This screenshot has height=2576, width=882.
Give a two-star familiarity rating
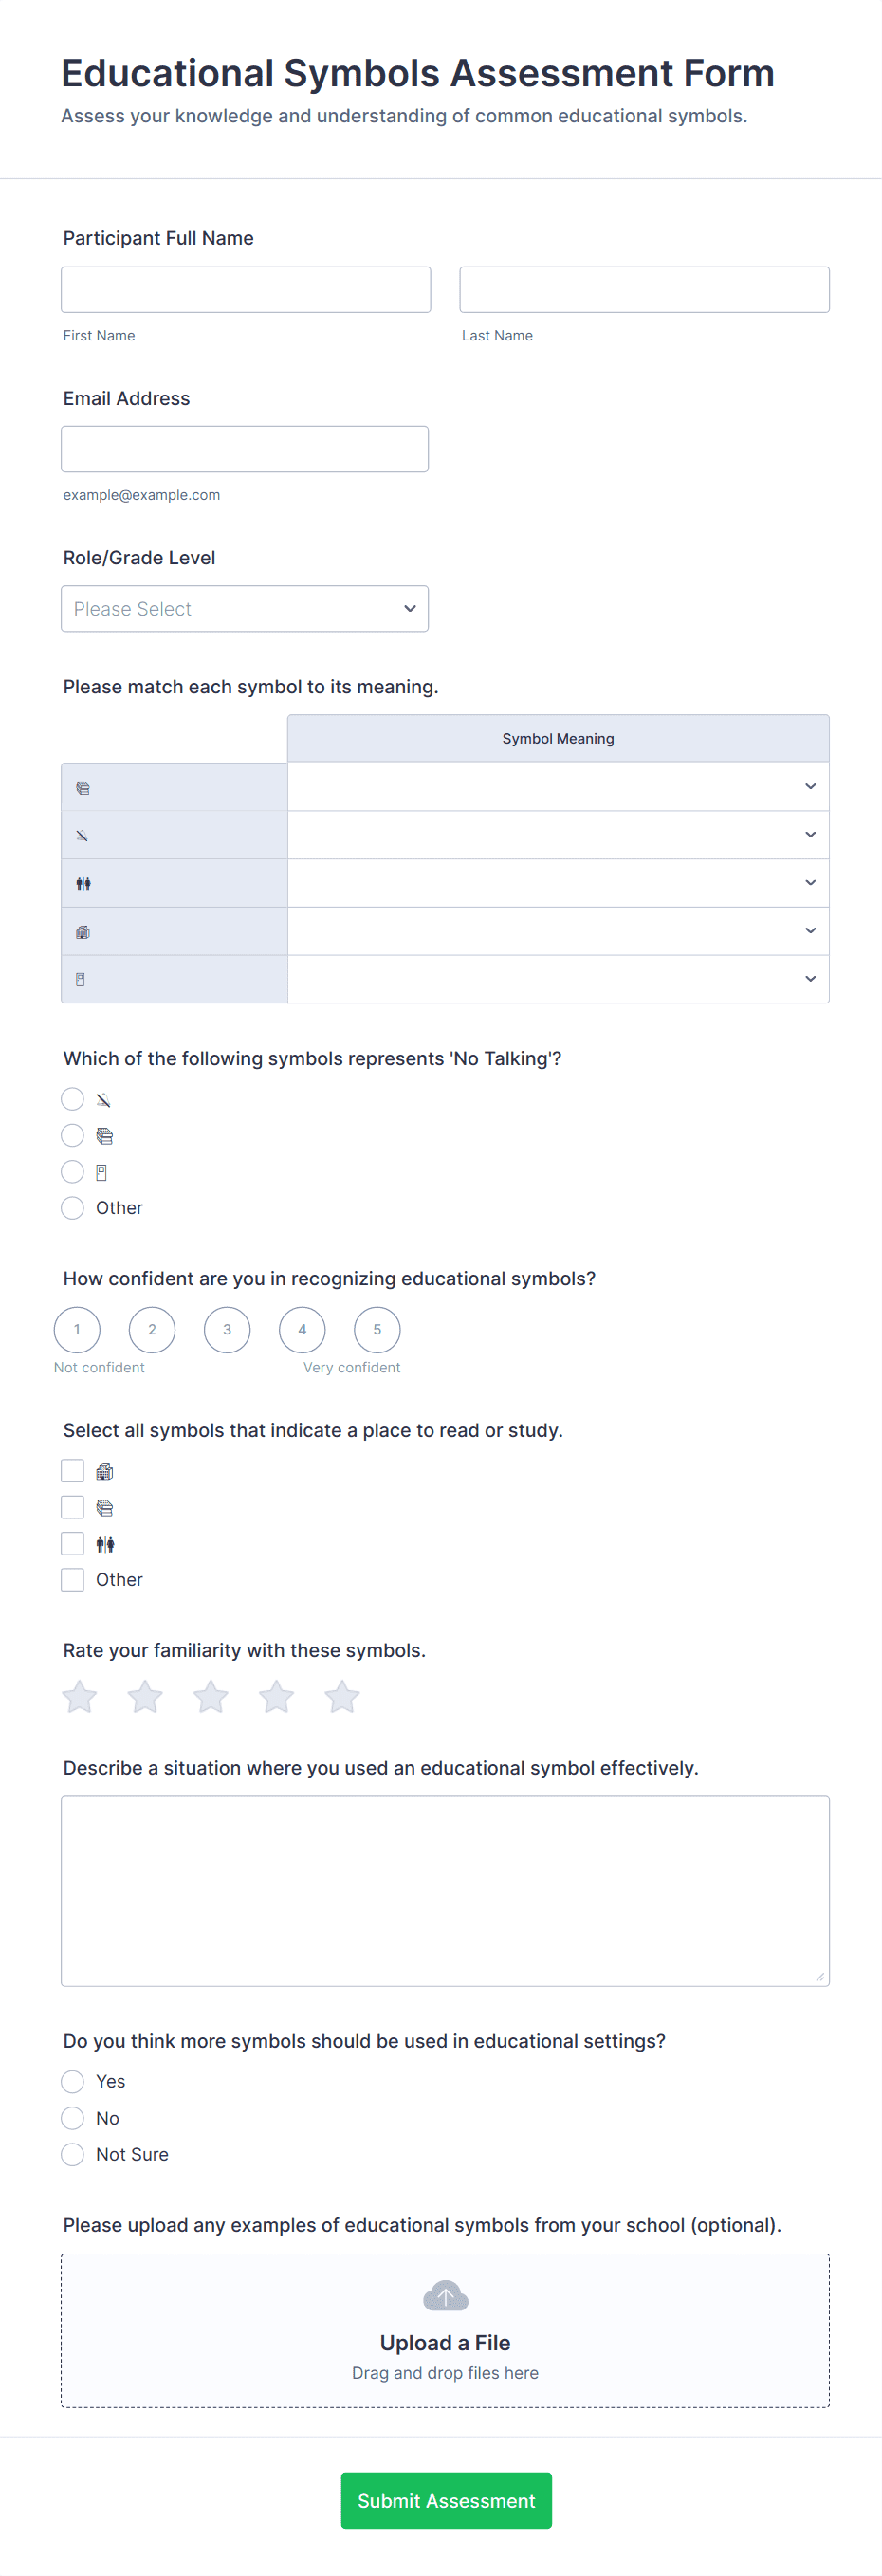coord(145,1696)
